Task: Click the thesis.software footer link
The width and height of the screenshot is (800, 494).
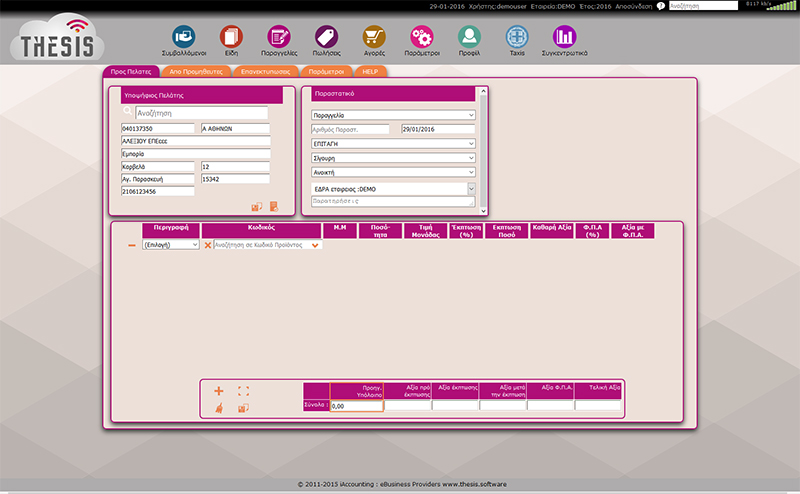Action: pos(475,484)
